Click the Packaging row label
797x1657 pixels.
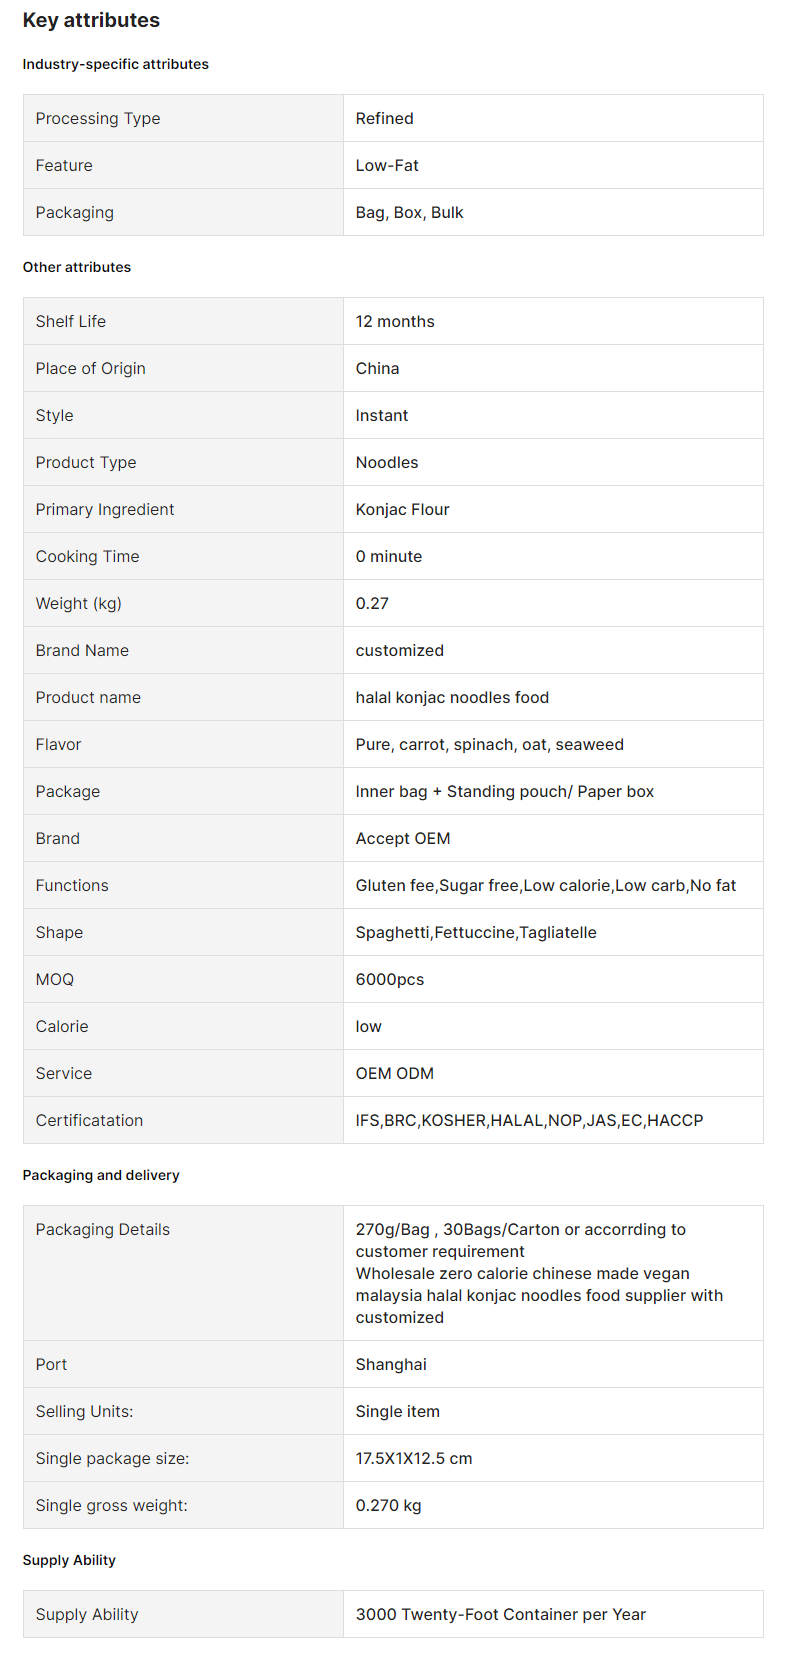(75, 212)
